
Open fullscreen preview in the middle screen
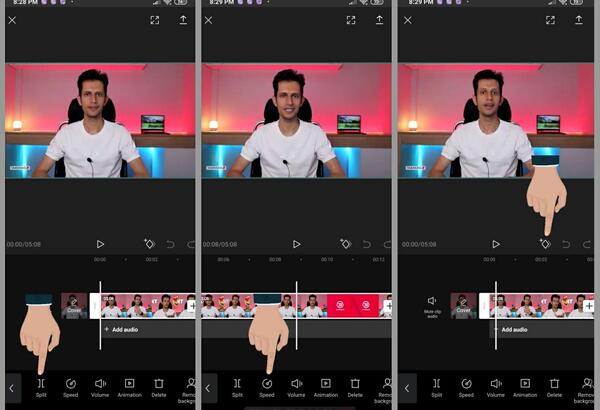coord(351,20)
